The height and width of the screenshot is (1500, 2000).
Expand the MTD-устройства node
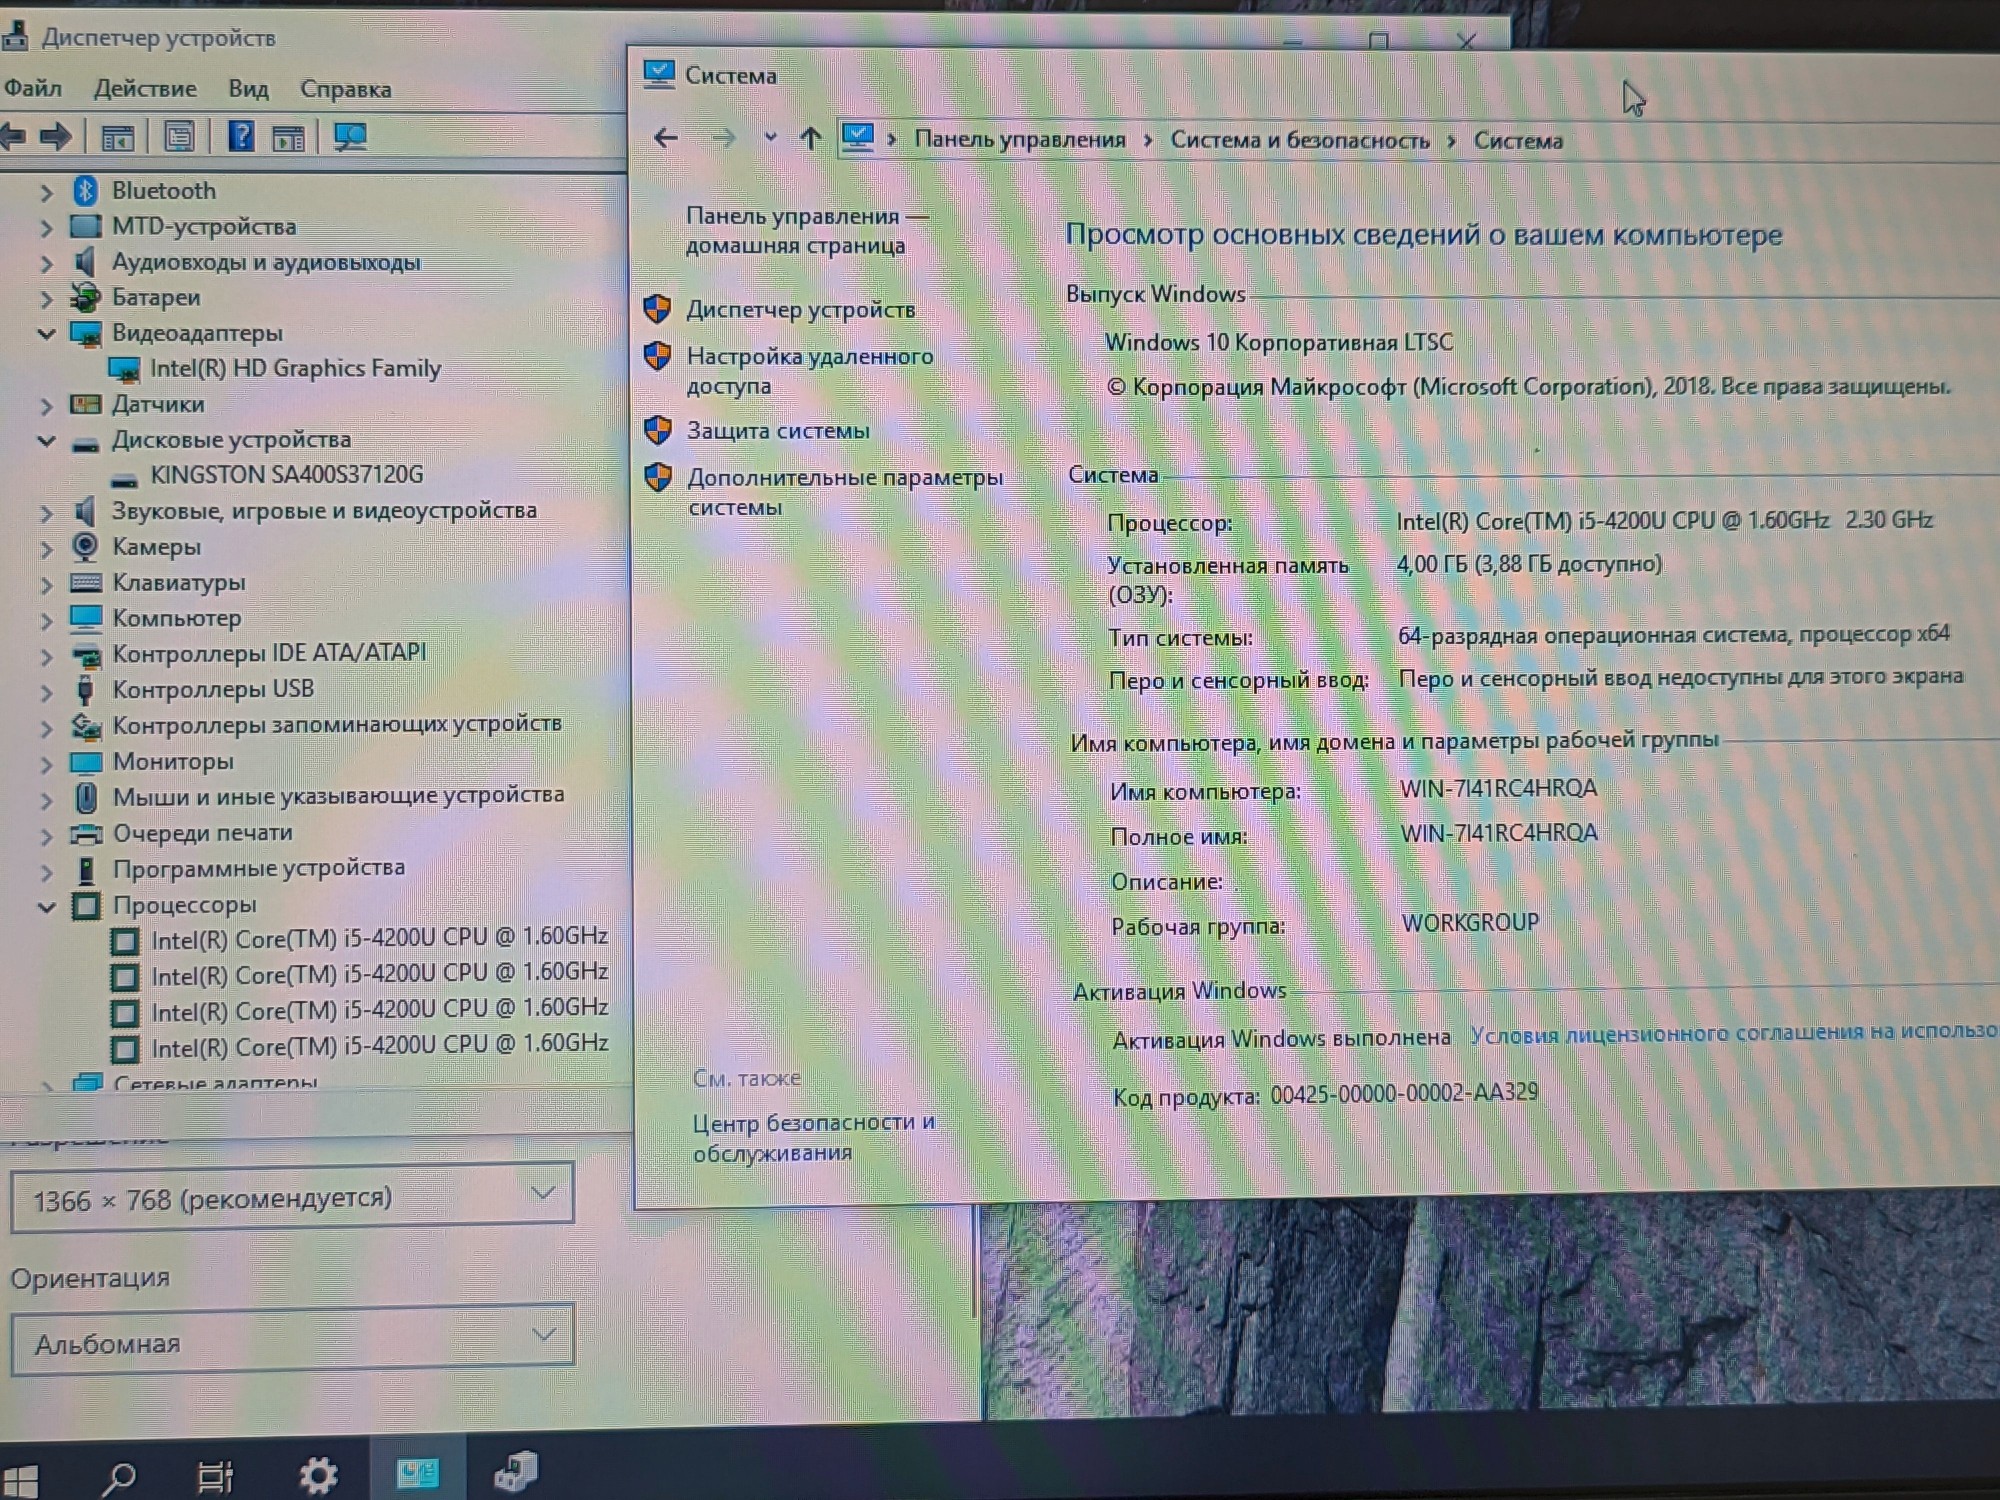point(46,227)
